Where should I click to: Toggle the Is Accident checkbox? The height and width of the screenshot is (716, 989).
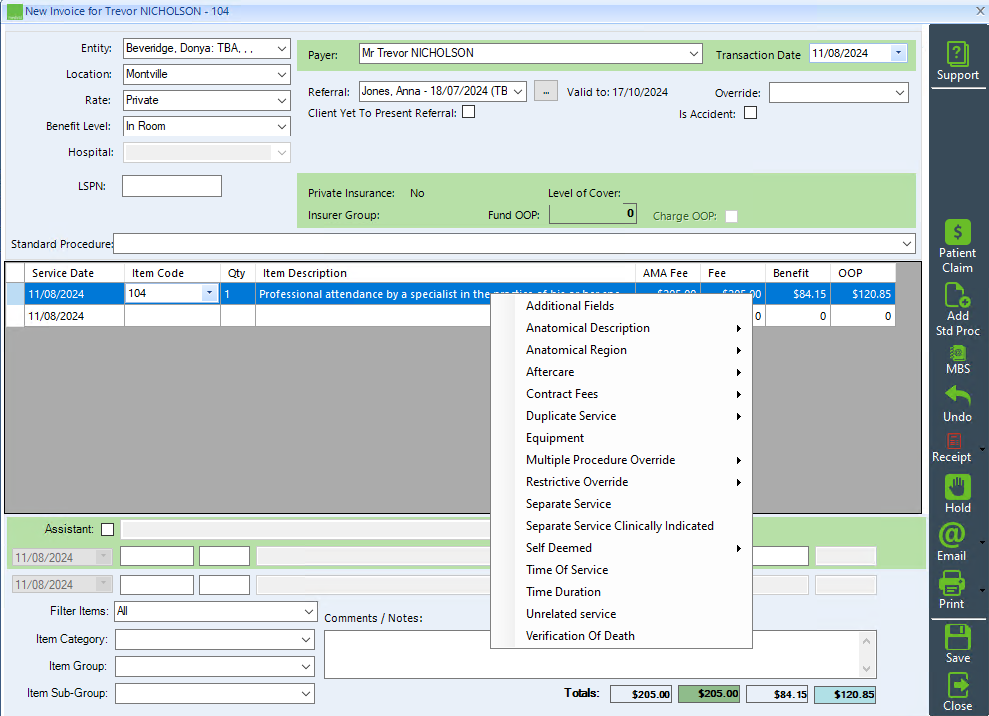point(751,113)
